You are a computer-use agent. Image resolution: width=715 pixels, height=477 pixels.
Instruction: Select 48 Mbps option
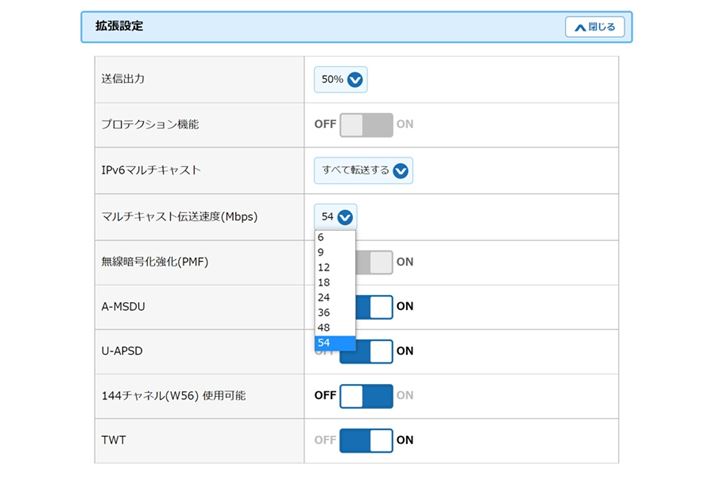334,328
